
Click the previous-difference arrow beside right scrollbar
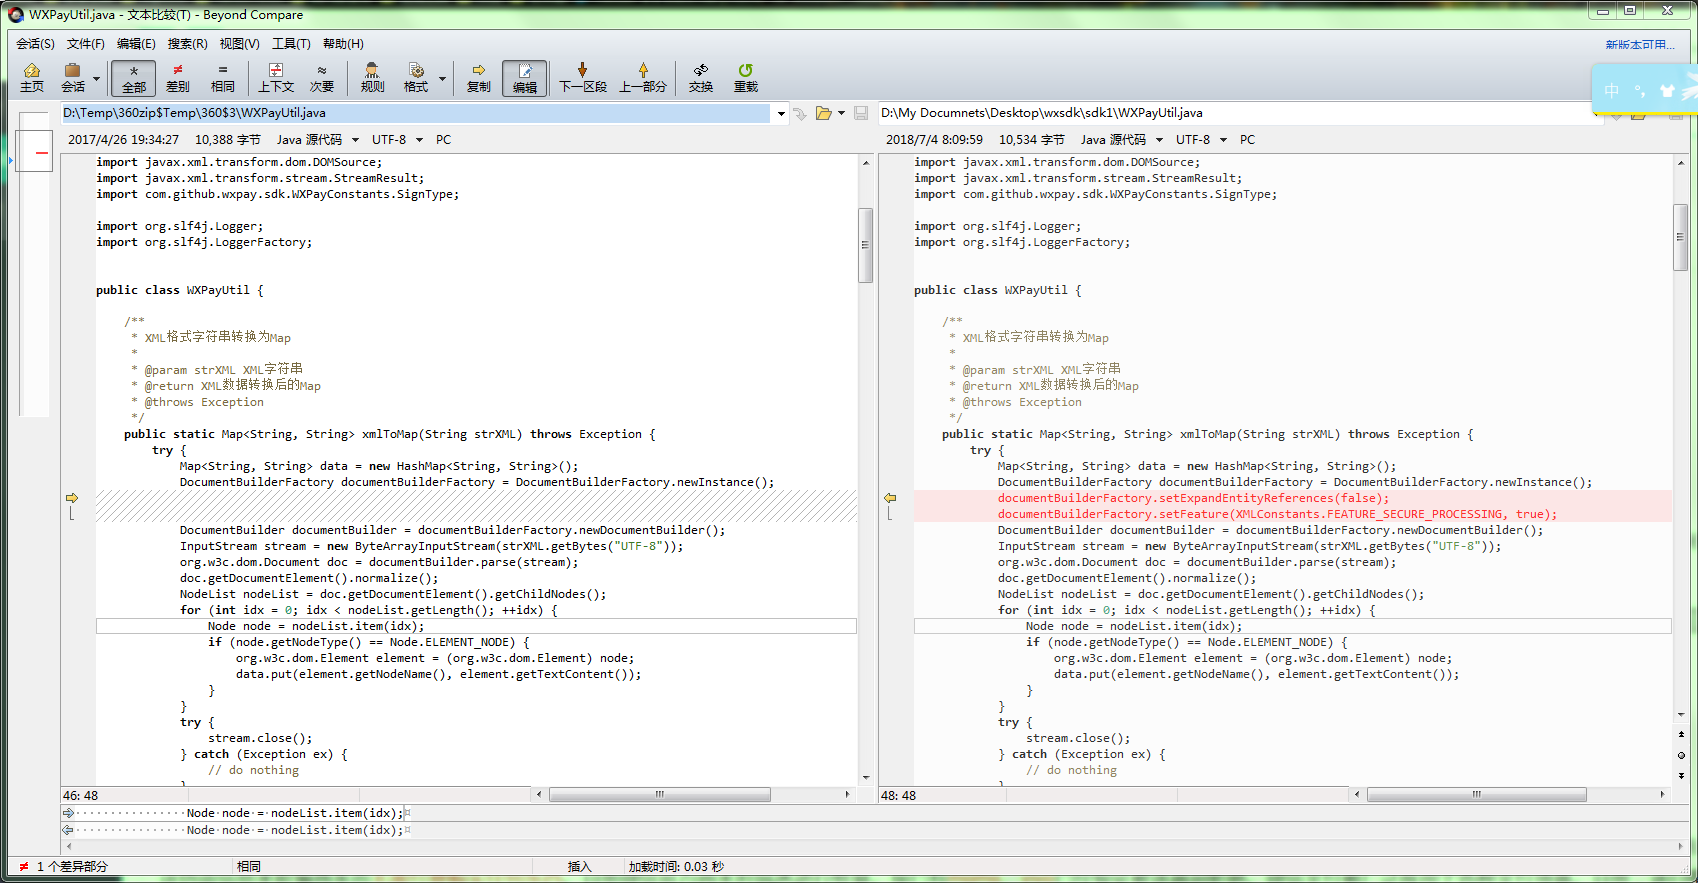pos(1681,735)
